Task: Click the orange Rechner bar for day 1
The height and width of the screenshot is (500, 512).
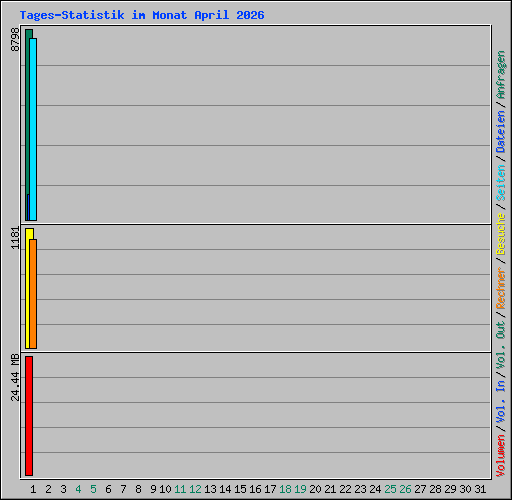Action: click(x=33, y=294)
